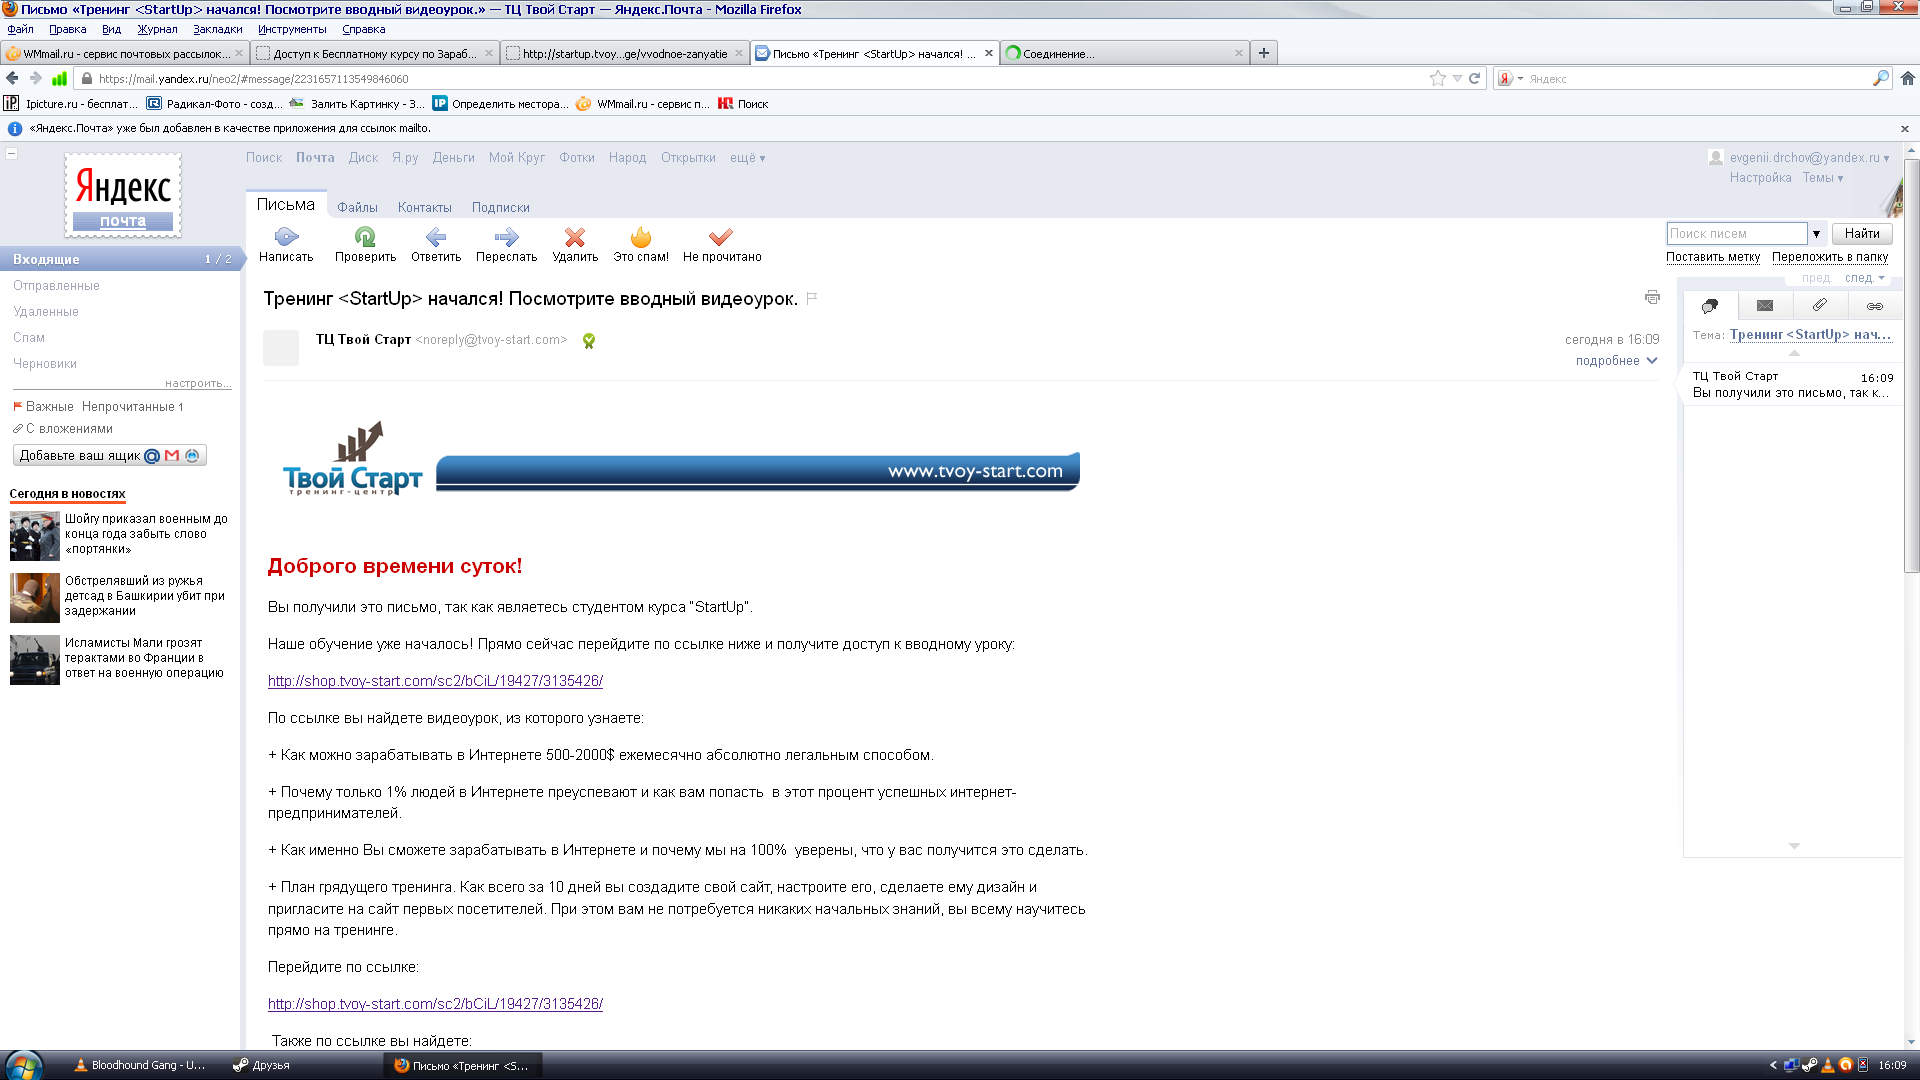Click the Важные filter label
Image resolution: width=1920 pixels, height=1080 pixels.
[49, 407]
